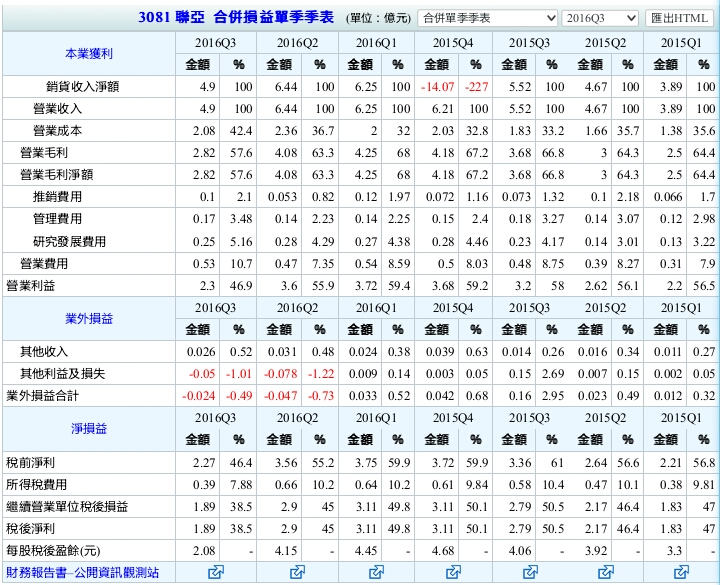Click the 7.88 所得稅費用 percentage for 2016Q3
The height and width of the screenshot is (585, 720).
(241, 485)
